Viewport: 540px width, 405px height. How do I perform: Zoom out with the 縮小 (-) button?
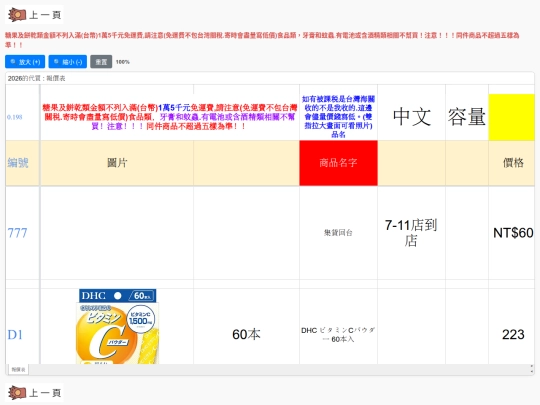click(68, 62)
